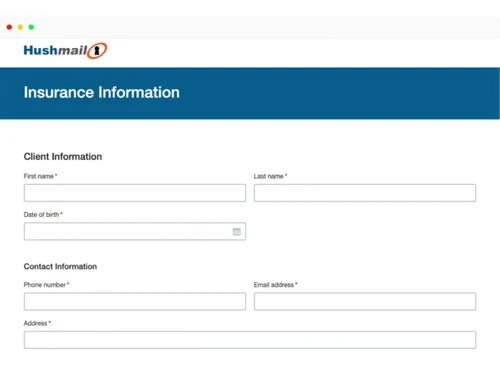The width and height of the screenshot is (500, 375).
Task: Click the Phone number label
Action: click(45, 285)
